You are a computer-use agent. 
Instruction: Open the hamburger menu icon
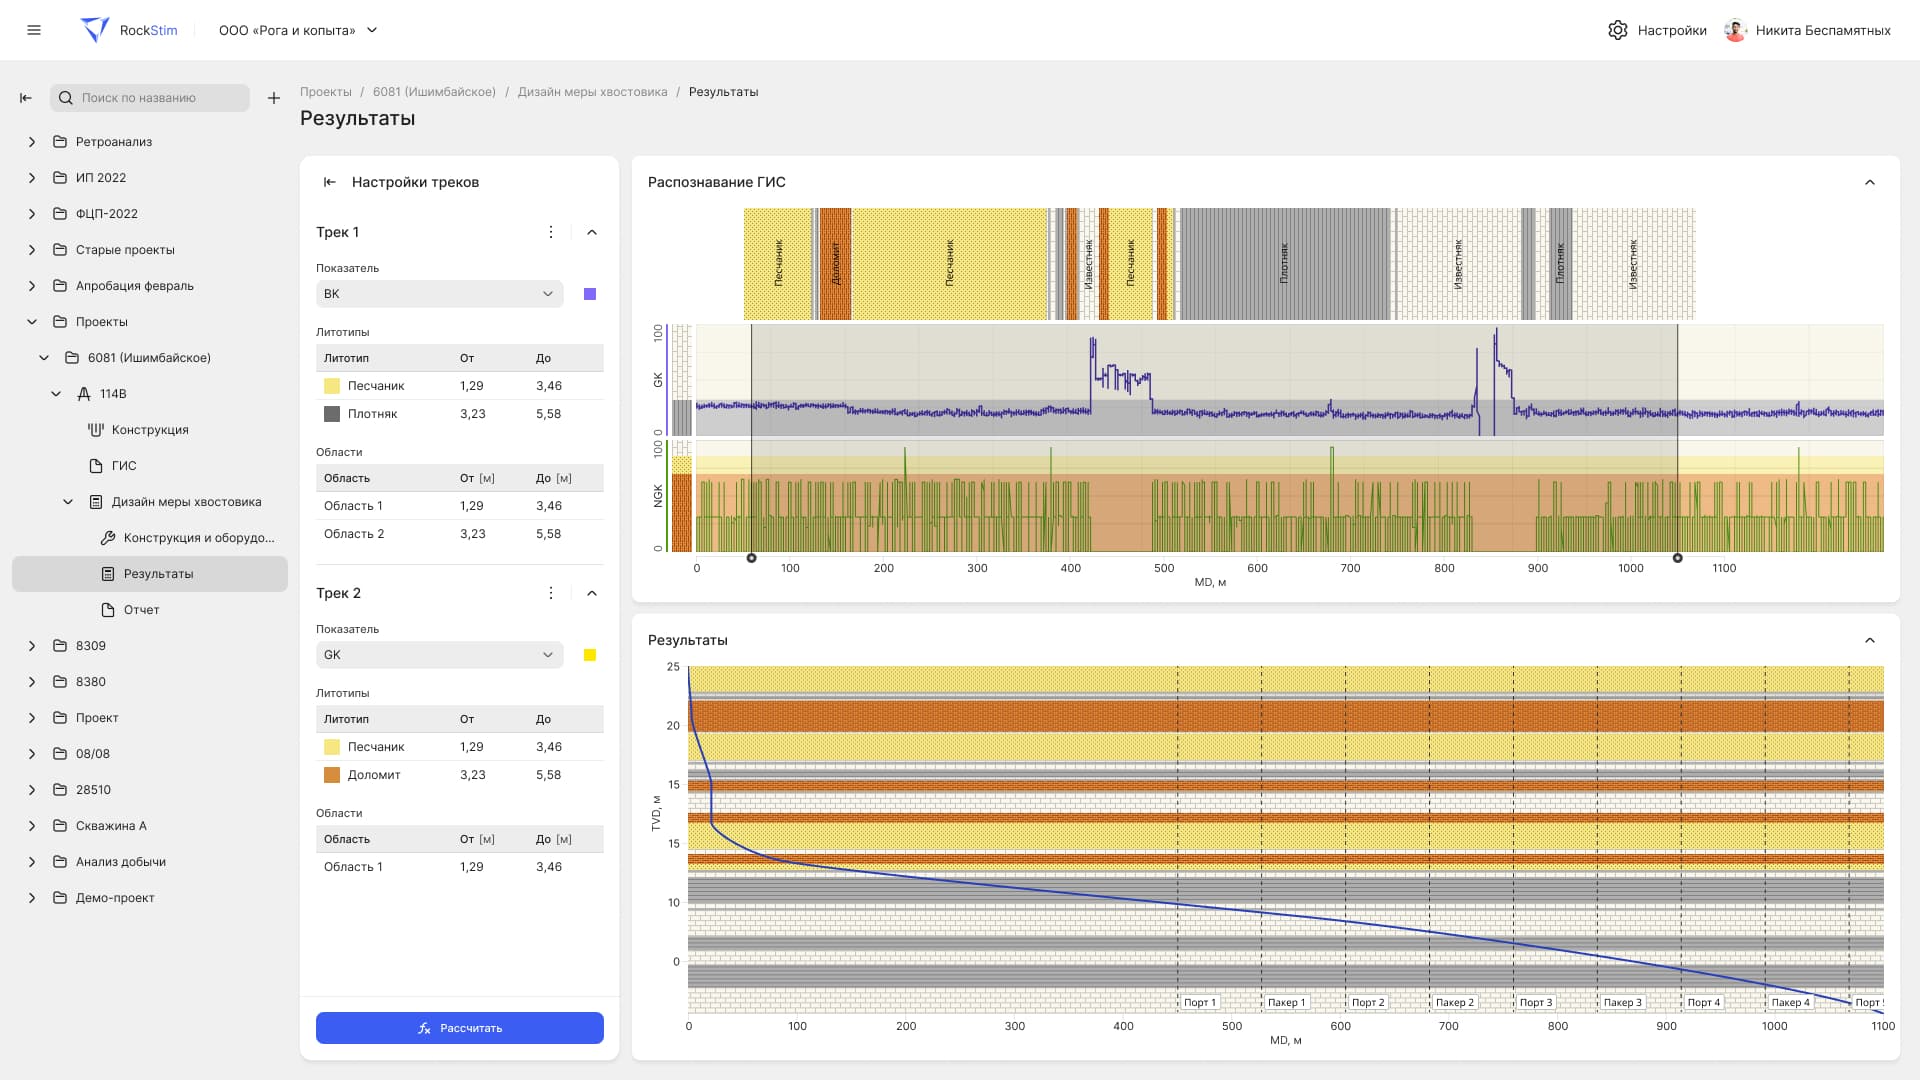tap(34, 30)
